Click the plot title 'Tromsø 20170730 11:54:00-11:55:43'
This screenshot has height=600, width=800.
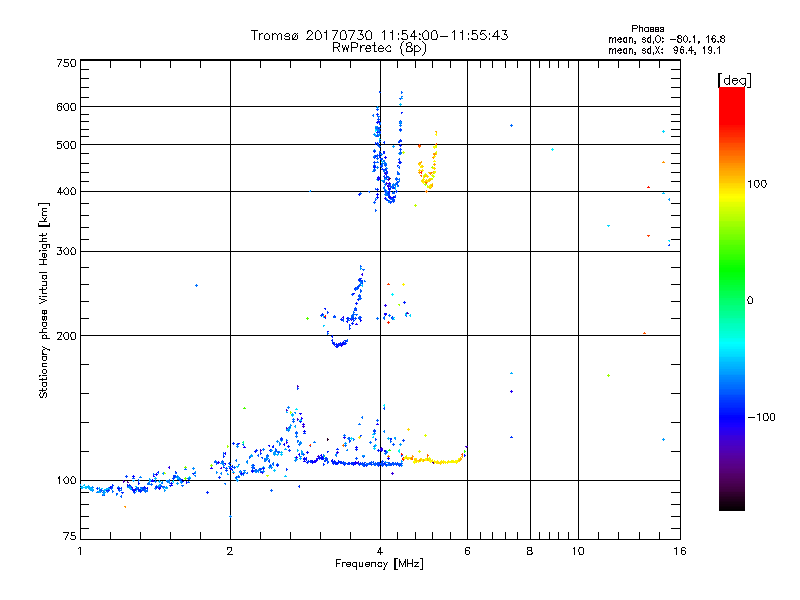click(x=379, y=35)
